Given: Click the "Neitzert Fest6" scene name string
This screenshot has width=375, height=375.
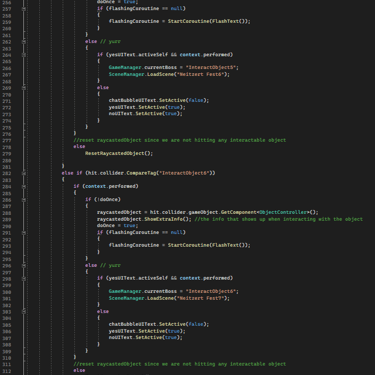Looking at the screenshot, I should (x=201, y=74).
